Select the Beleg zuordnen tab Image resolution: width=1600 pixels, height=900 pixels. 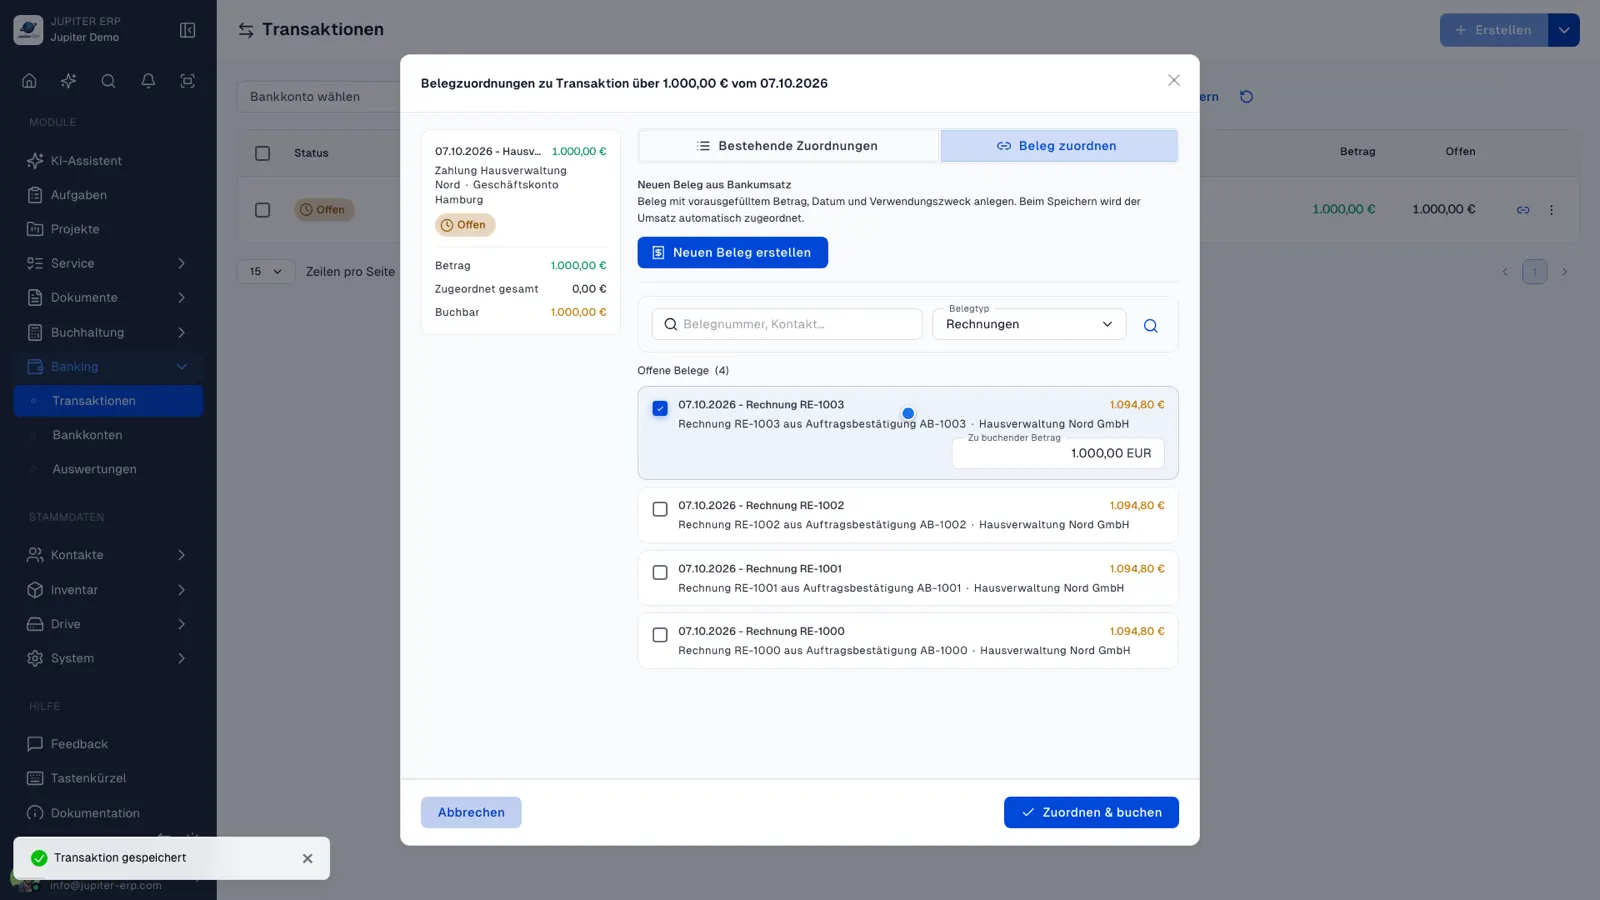pos(1058,146)
